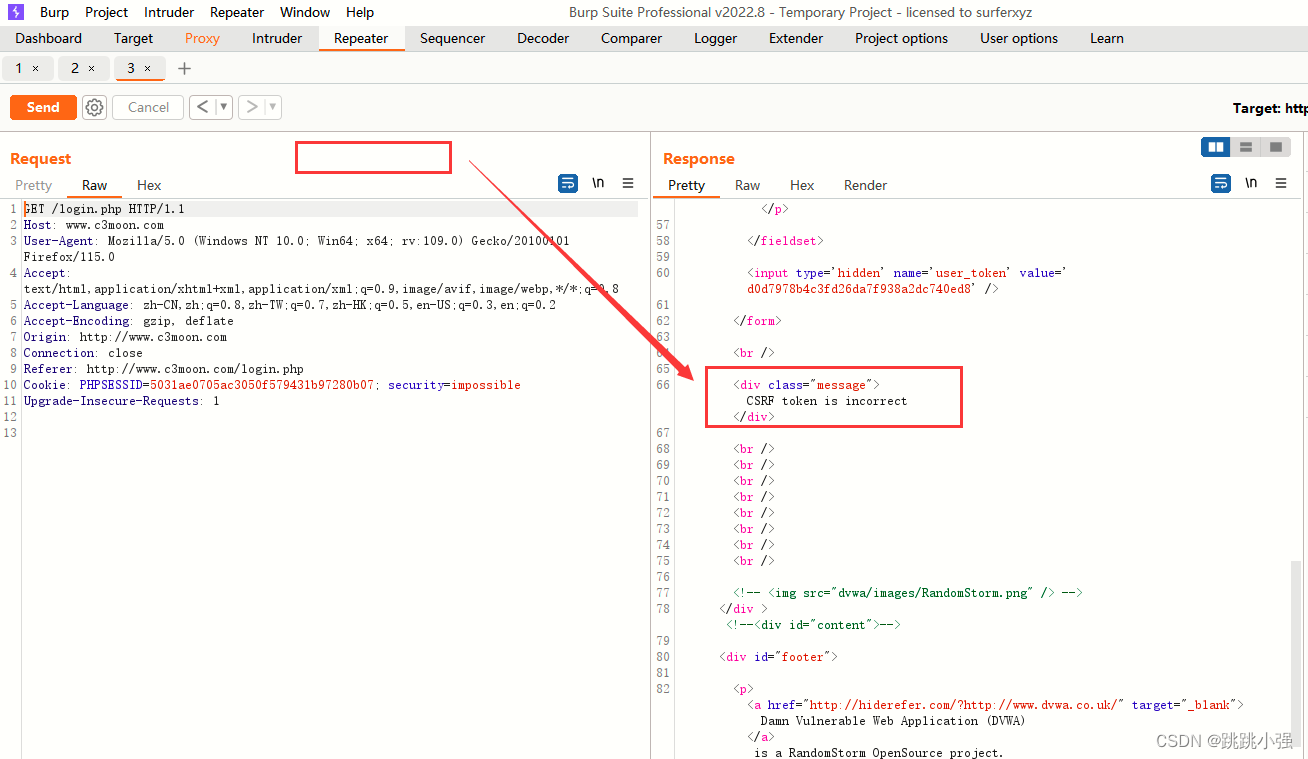
Task: Open back history dropdown arrow
Action: coord(224,107)
